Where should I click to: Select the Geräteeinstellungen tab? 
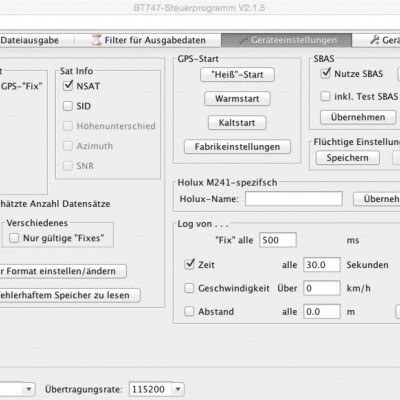click(x=286, y=40)
